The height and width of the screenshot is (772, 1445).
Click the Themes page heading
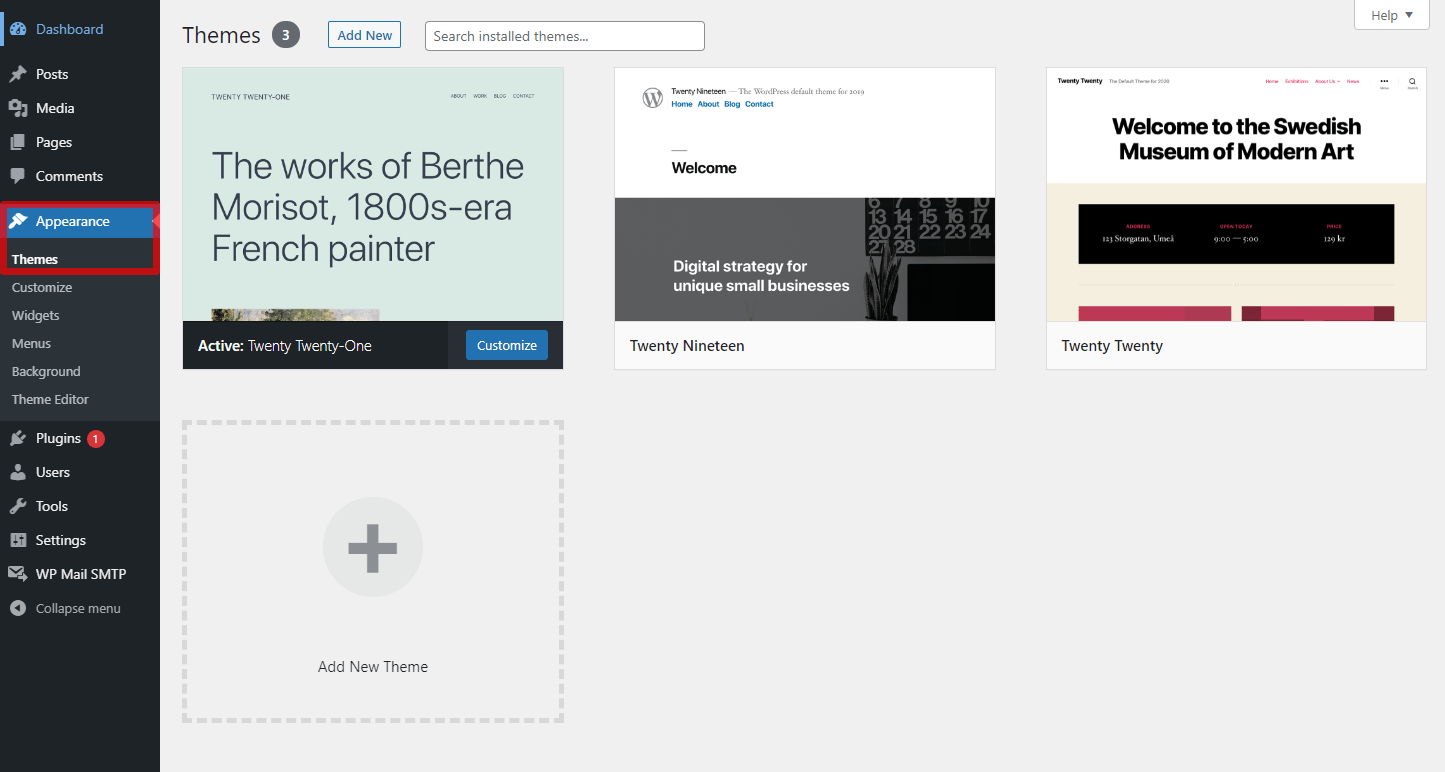(222, 35)
